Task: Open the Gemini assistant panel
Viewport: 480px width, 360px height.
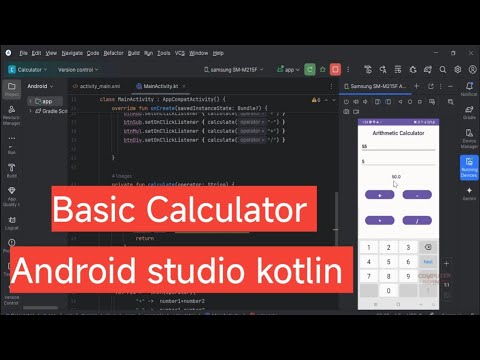Action: (x=469, y=193)
